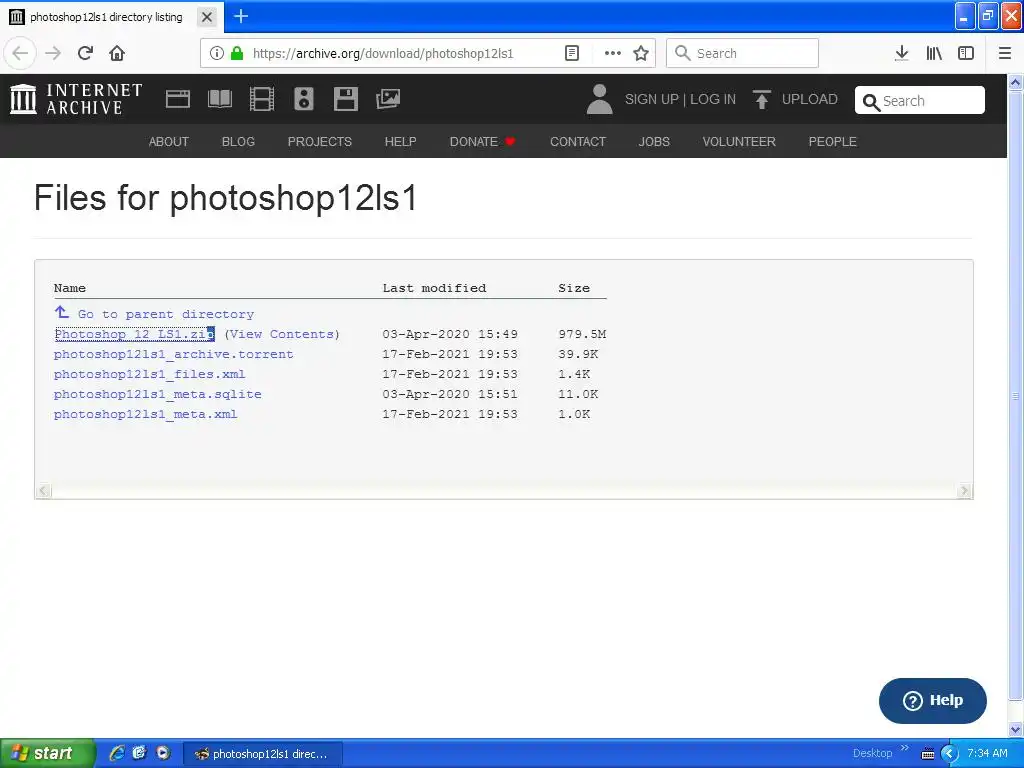Click the Upload arrow icon
This screenshot has width=1024, height=768.
(x=761, y=99)
